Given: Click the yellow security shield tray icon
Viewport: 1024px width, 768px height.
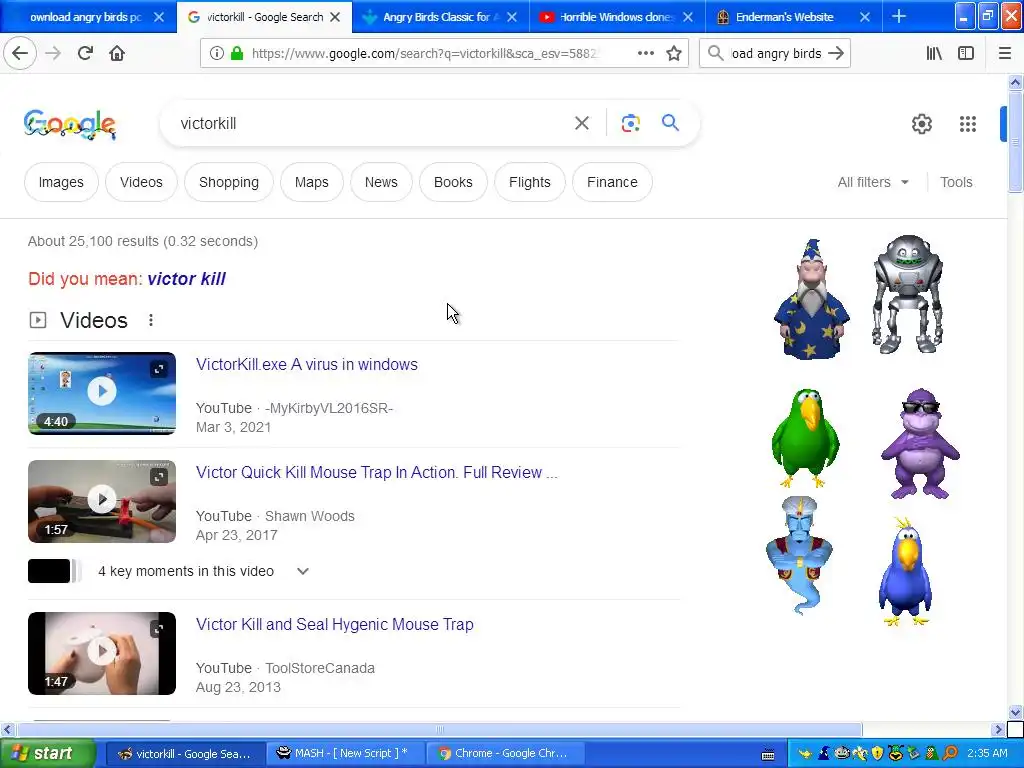Looking at the screenshot, I should tap(877, 753).
